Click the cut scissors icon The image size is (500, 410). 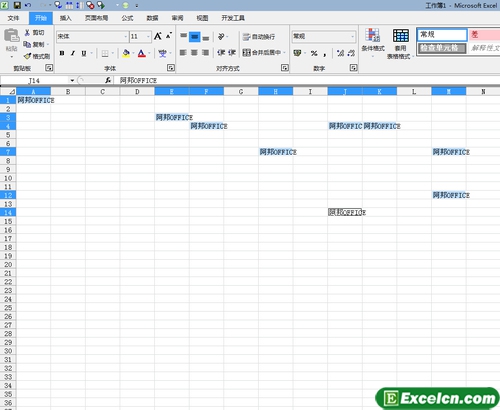click(27, 33)
